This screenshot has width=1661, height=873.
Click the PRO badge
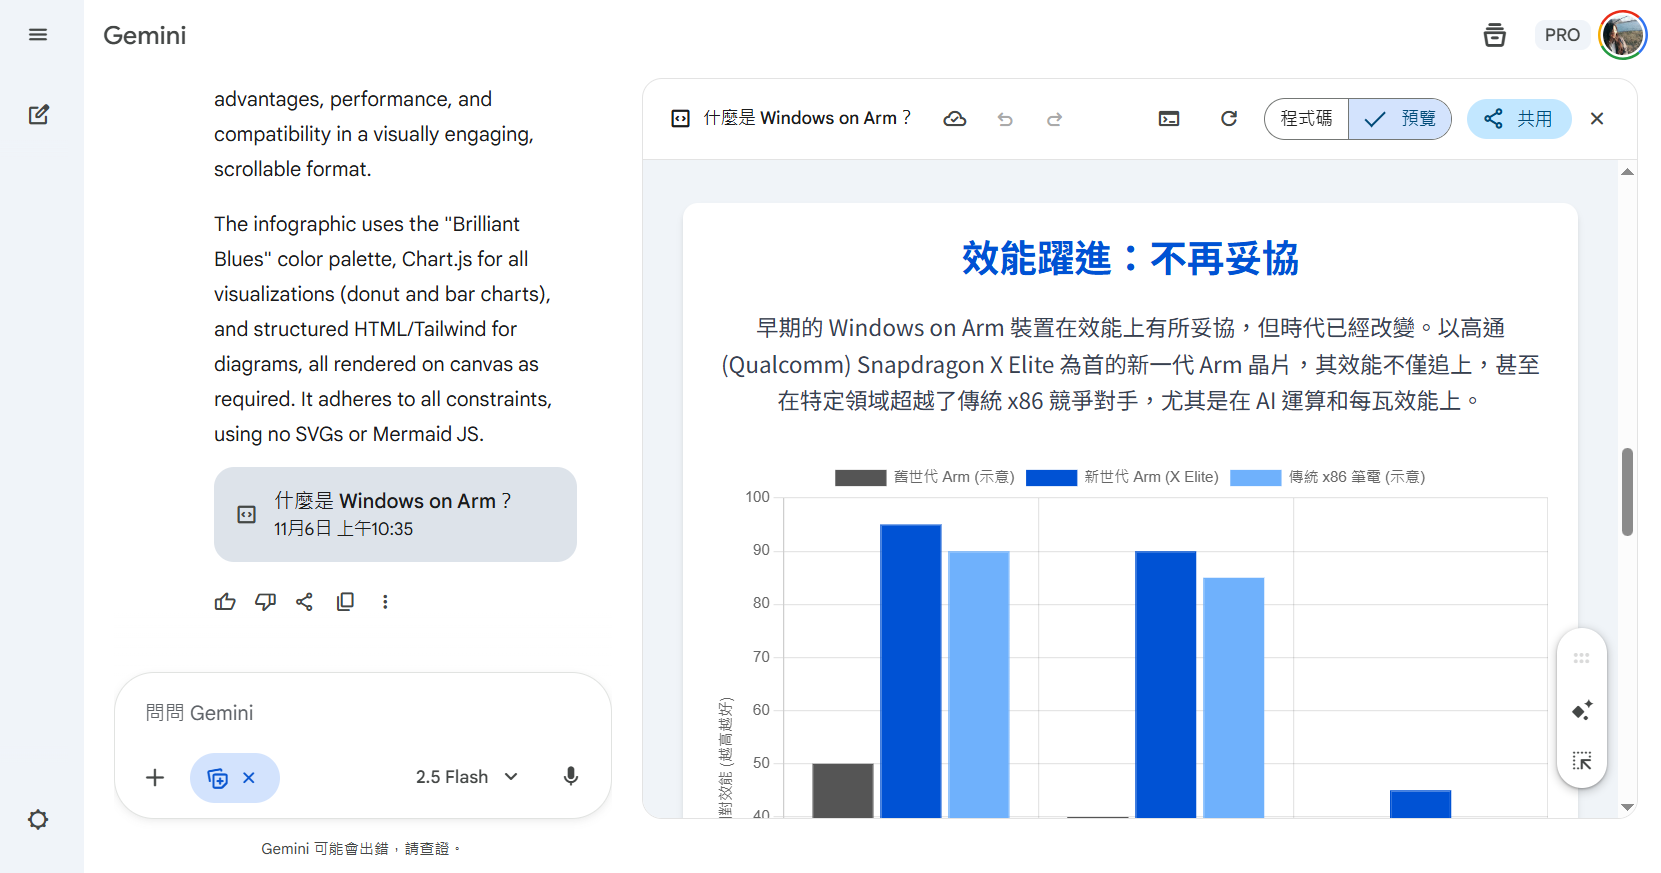1562,35
